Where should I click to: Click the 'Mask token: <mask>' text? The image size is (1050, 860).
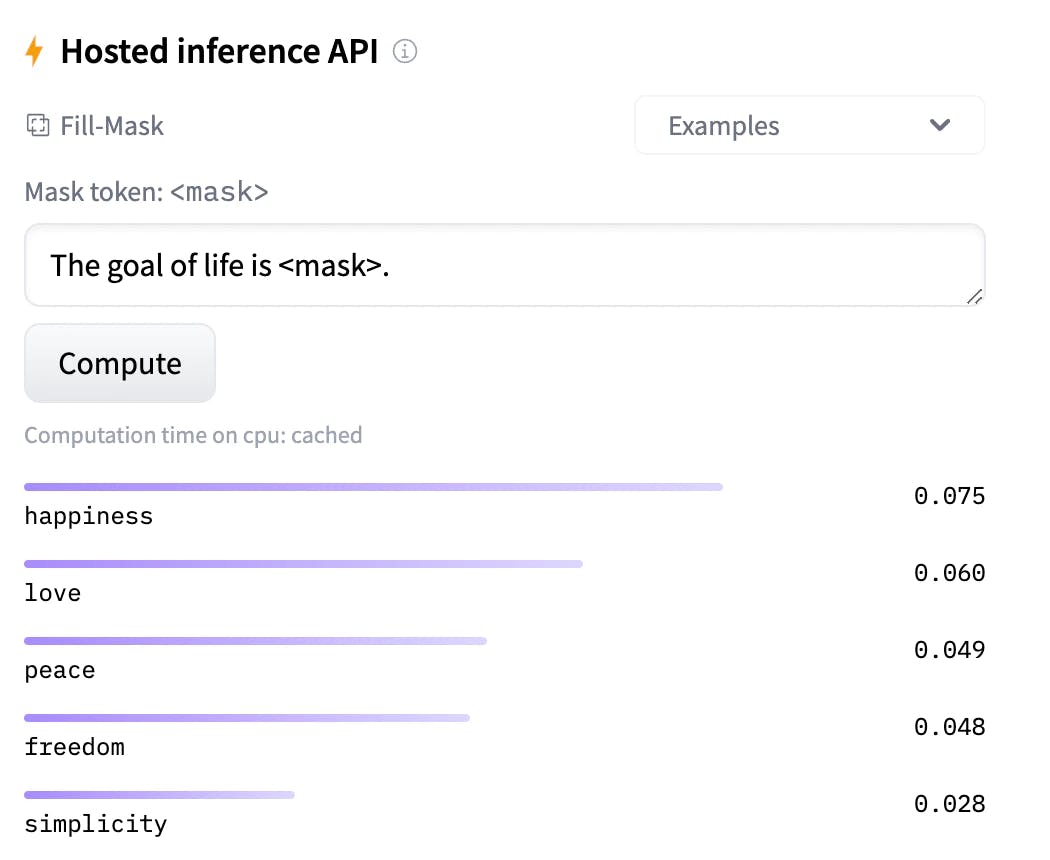coord(147,191)
